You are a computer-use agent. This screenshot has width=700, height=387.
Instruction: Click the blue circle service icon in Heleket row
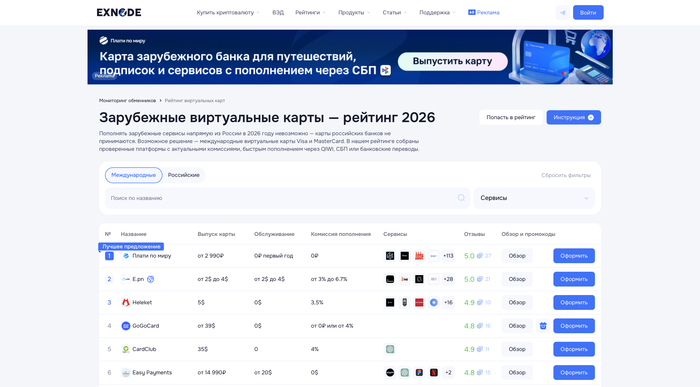coord(433,302)
